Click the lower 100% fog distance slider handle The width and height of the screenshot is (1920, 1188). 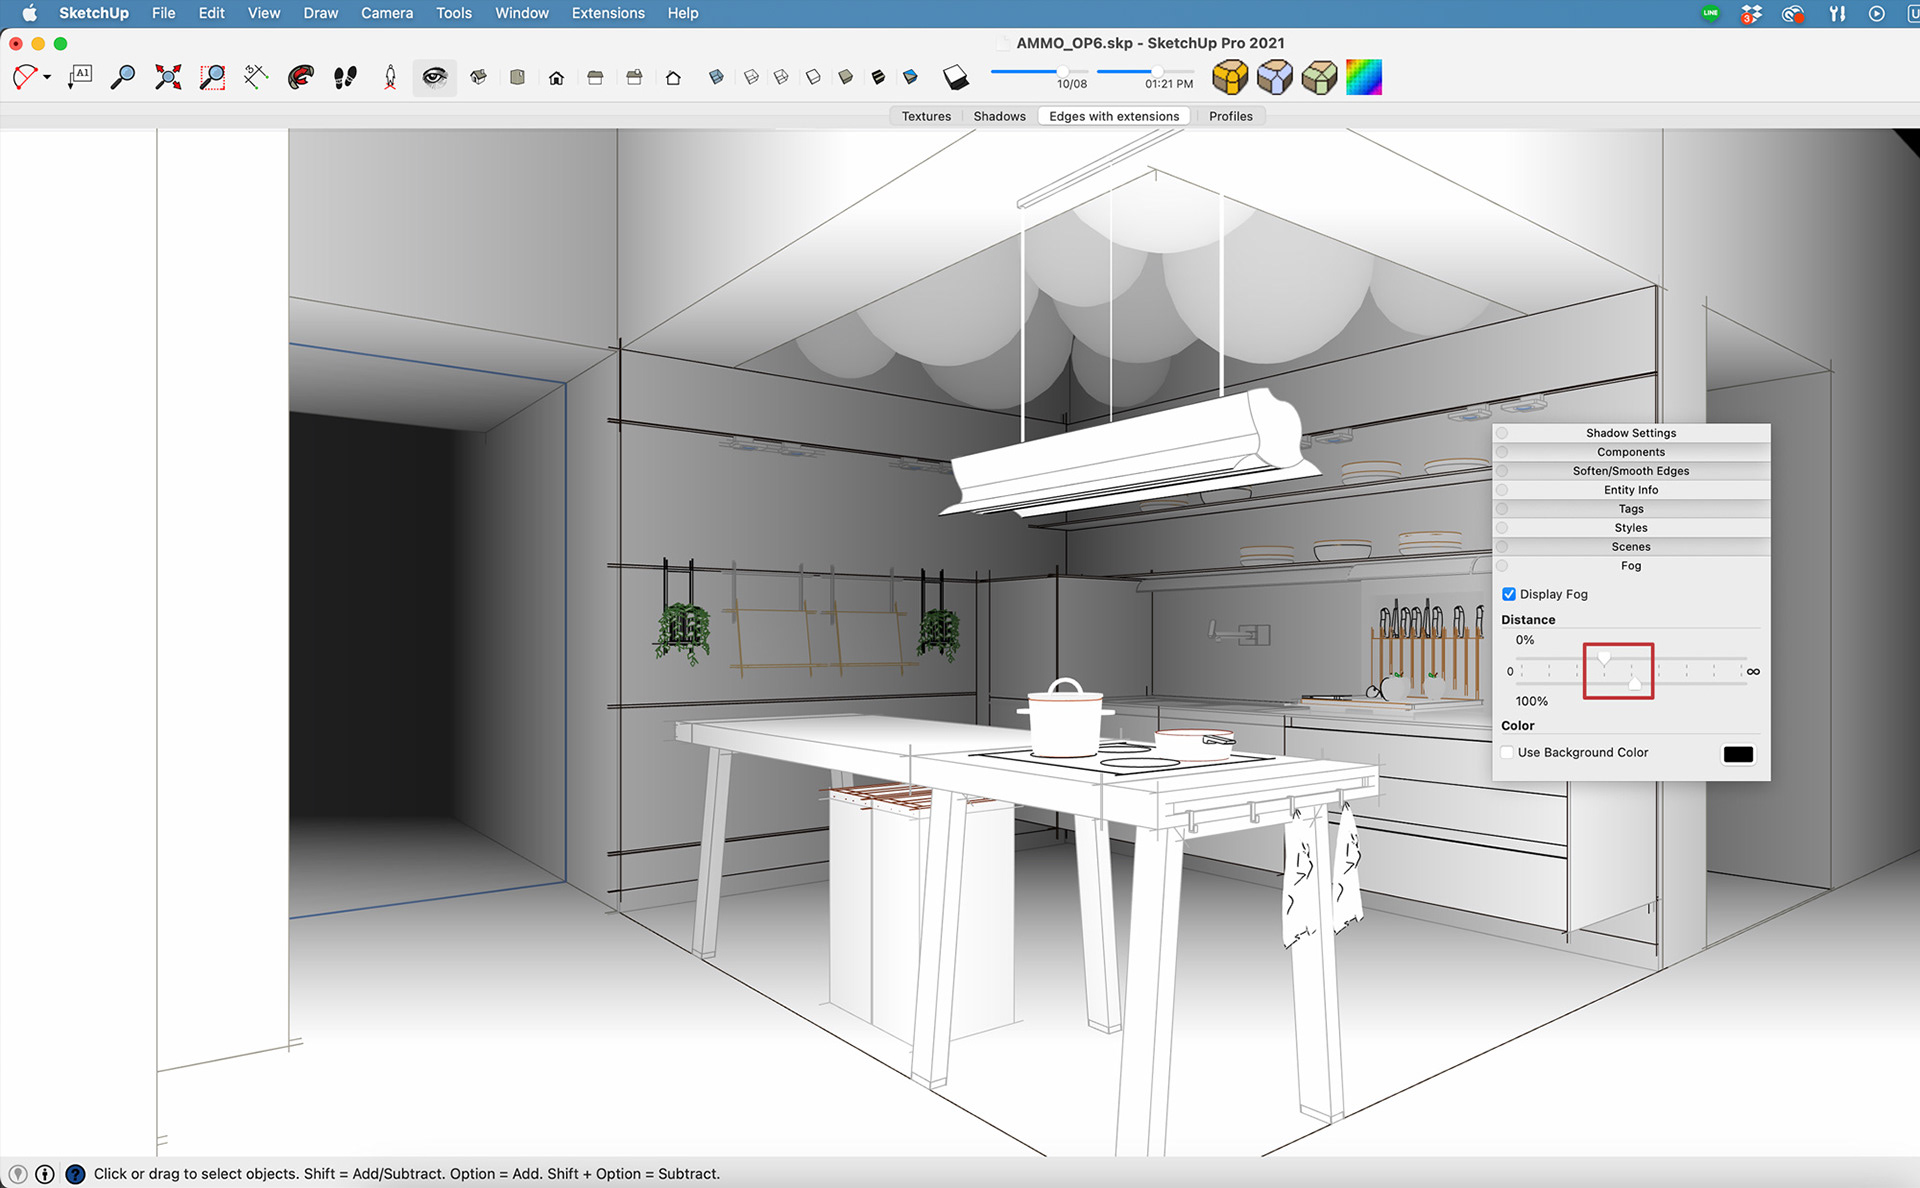1635,683
